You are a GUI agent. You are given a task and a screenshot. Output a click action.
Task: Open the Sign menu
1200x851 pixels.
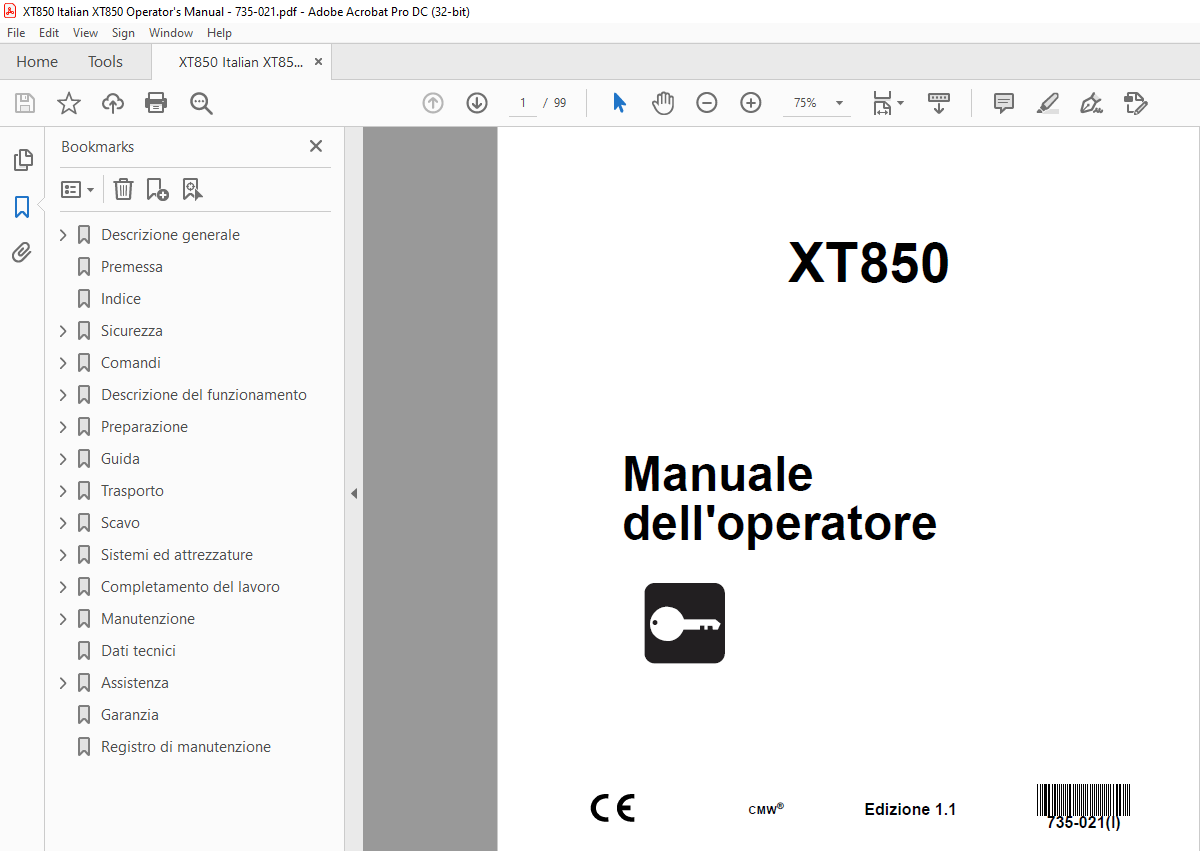(123, 33)
